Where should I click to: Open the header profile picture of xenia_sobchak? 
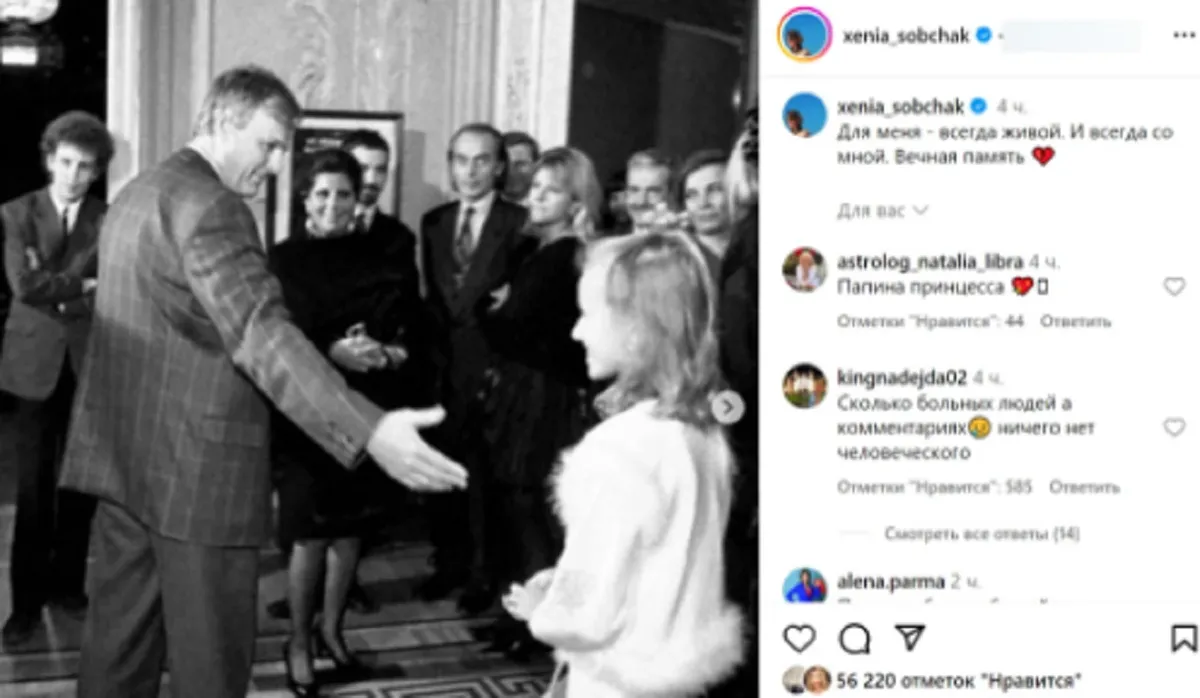(x=805, y=36)
